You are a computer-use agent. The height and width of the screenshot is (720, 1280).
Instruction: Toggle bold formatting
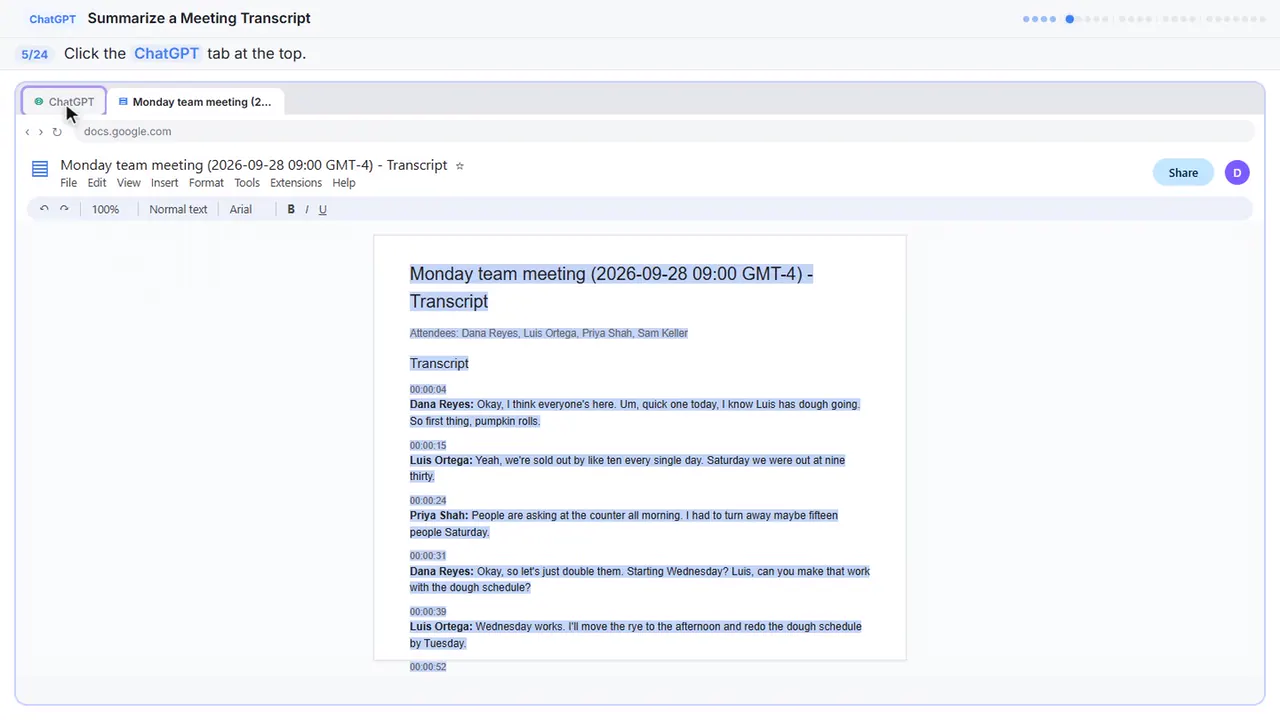click(x=291, y=210)
